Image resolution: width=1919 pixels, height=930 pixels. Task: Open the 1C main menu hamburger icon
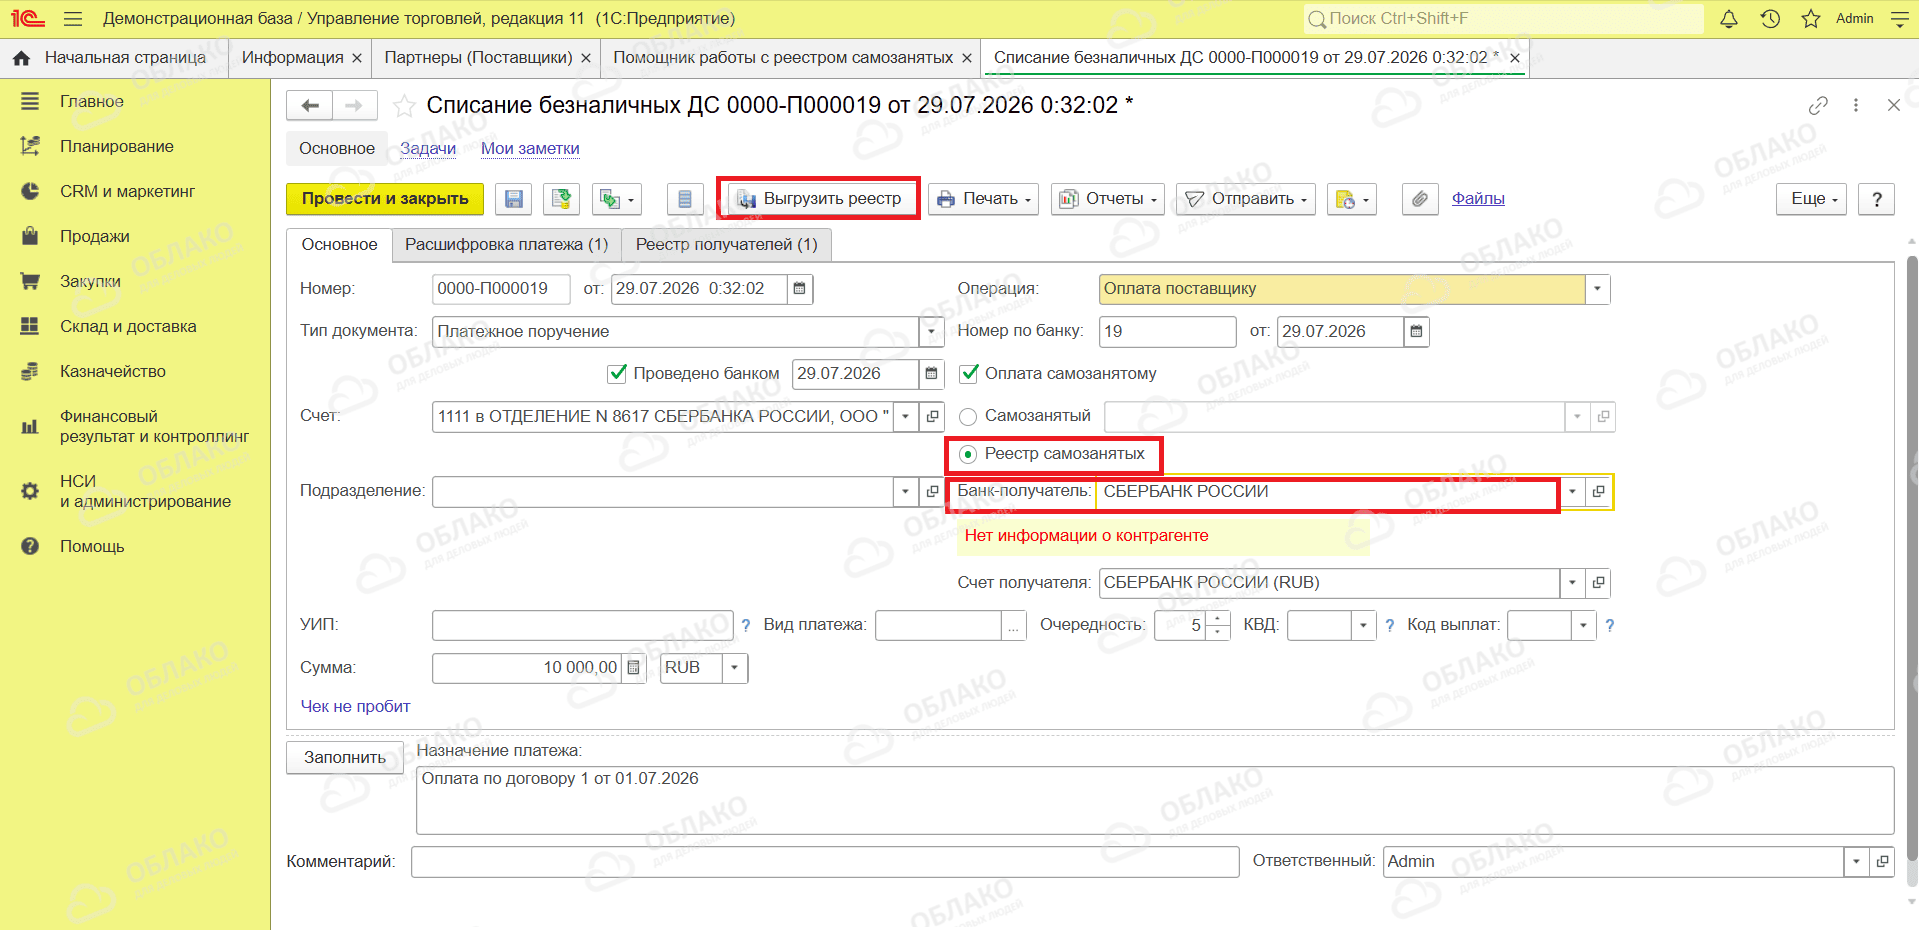72,19
